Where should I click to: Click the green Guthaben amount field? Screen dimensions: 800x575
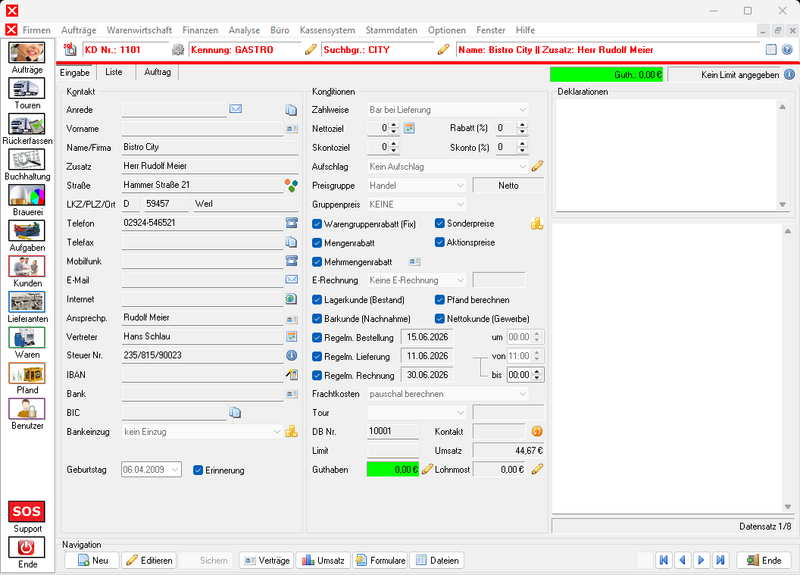[392, 469]
